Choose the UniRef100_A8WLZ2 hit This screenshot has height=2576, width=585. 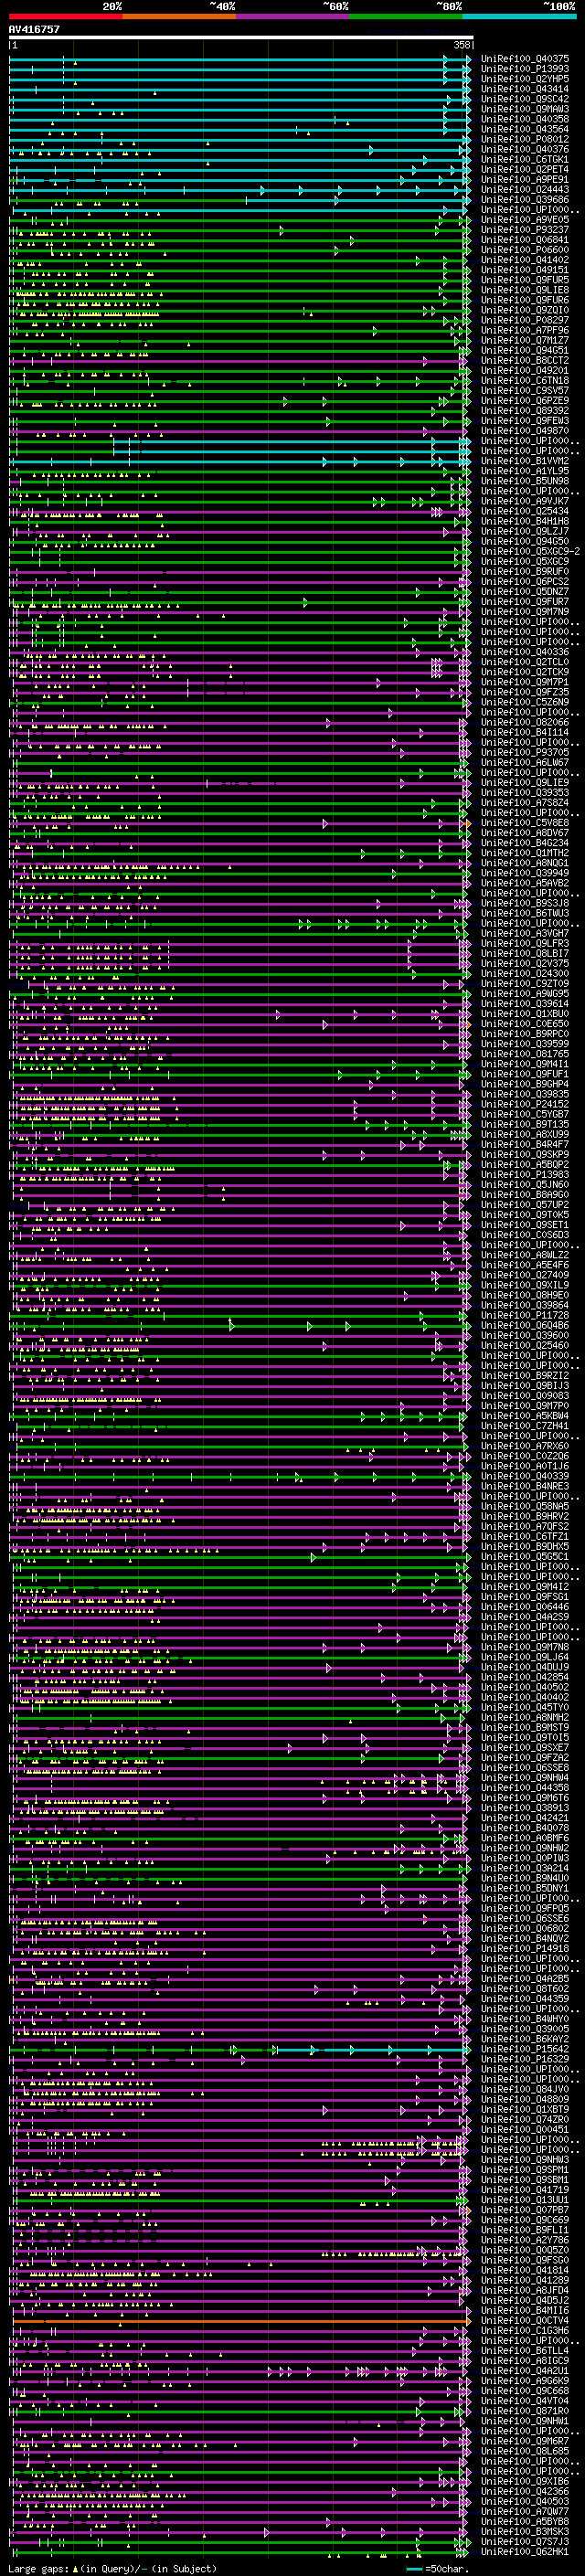(525, 1255)
